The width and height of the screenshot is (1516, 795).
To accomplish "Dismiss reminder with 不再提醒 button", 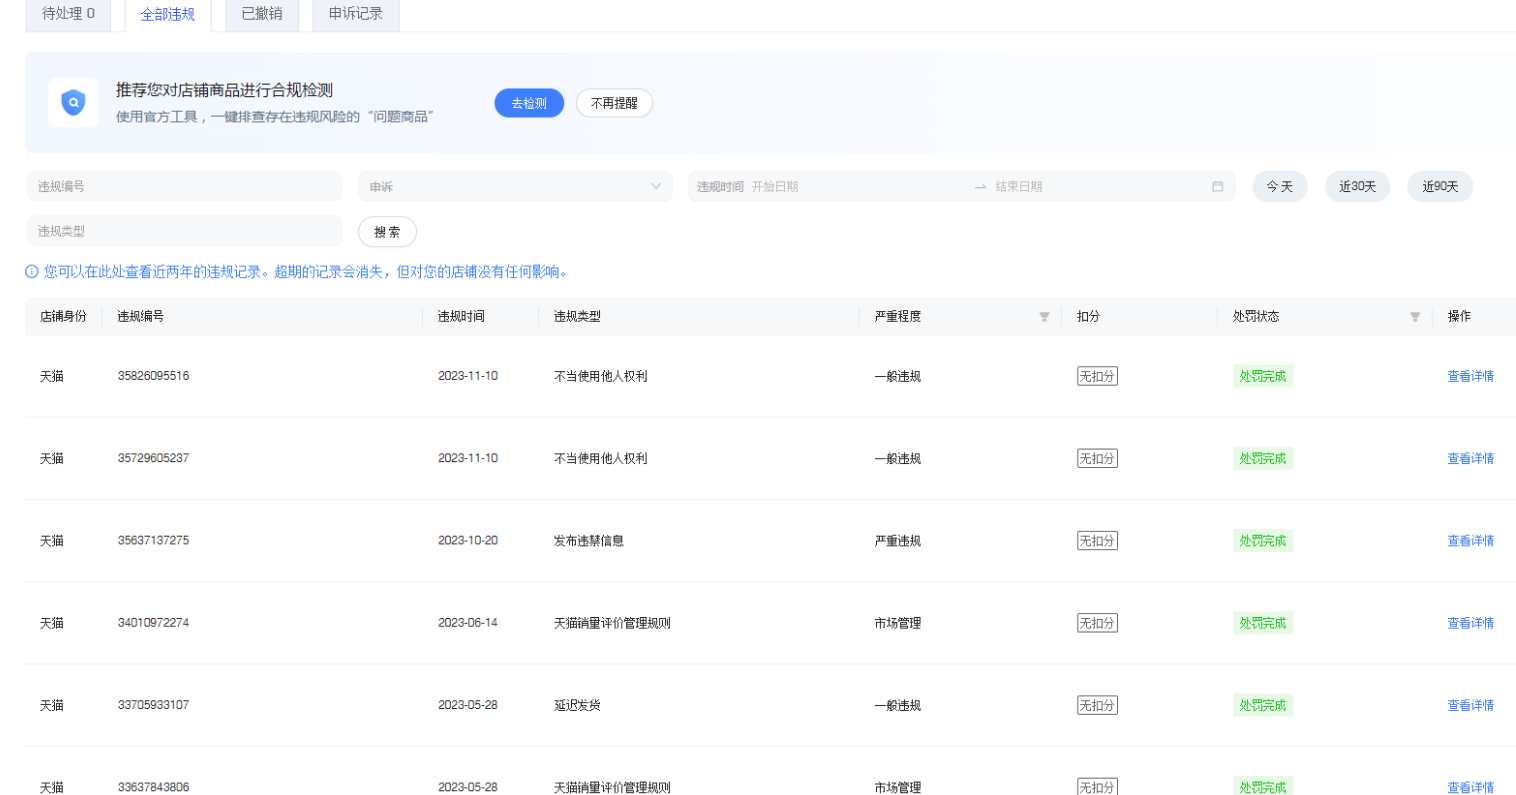I will click(x=614, y=103).
